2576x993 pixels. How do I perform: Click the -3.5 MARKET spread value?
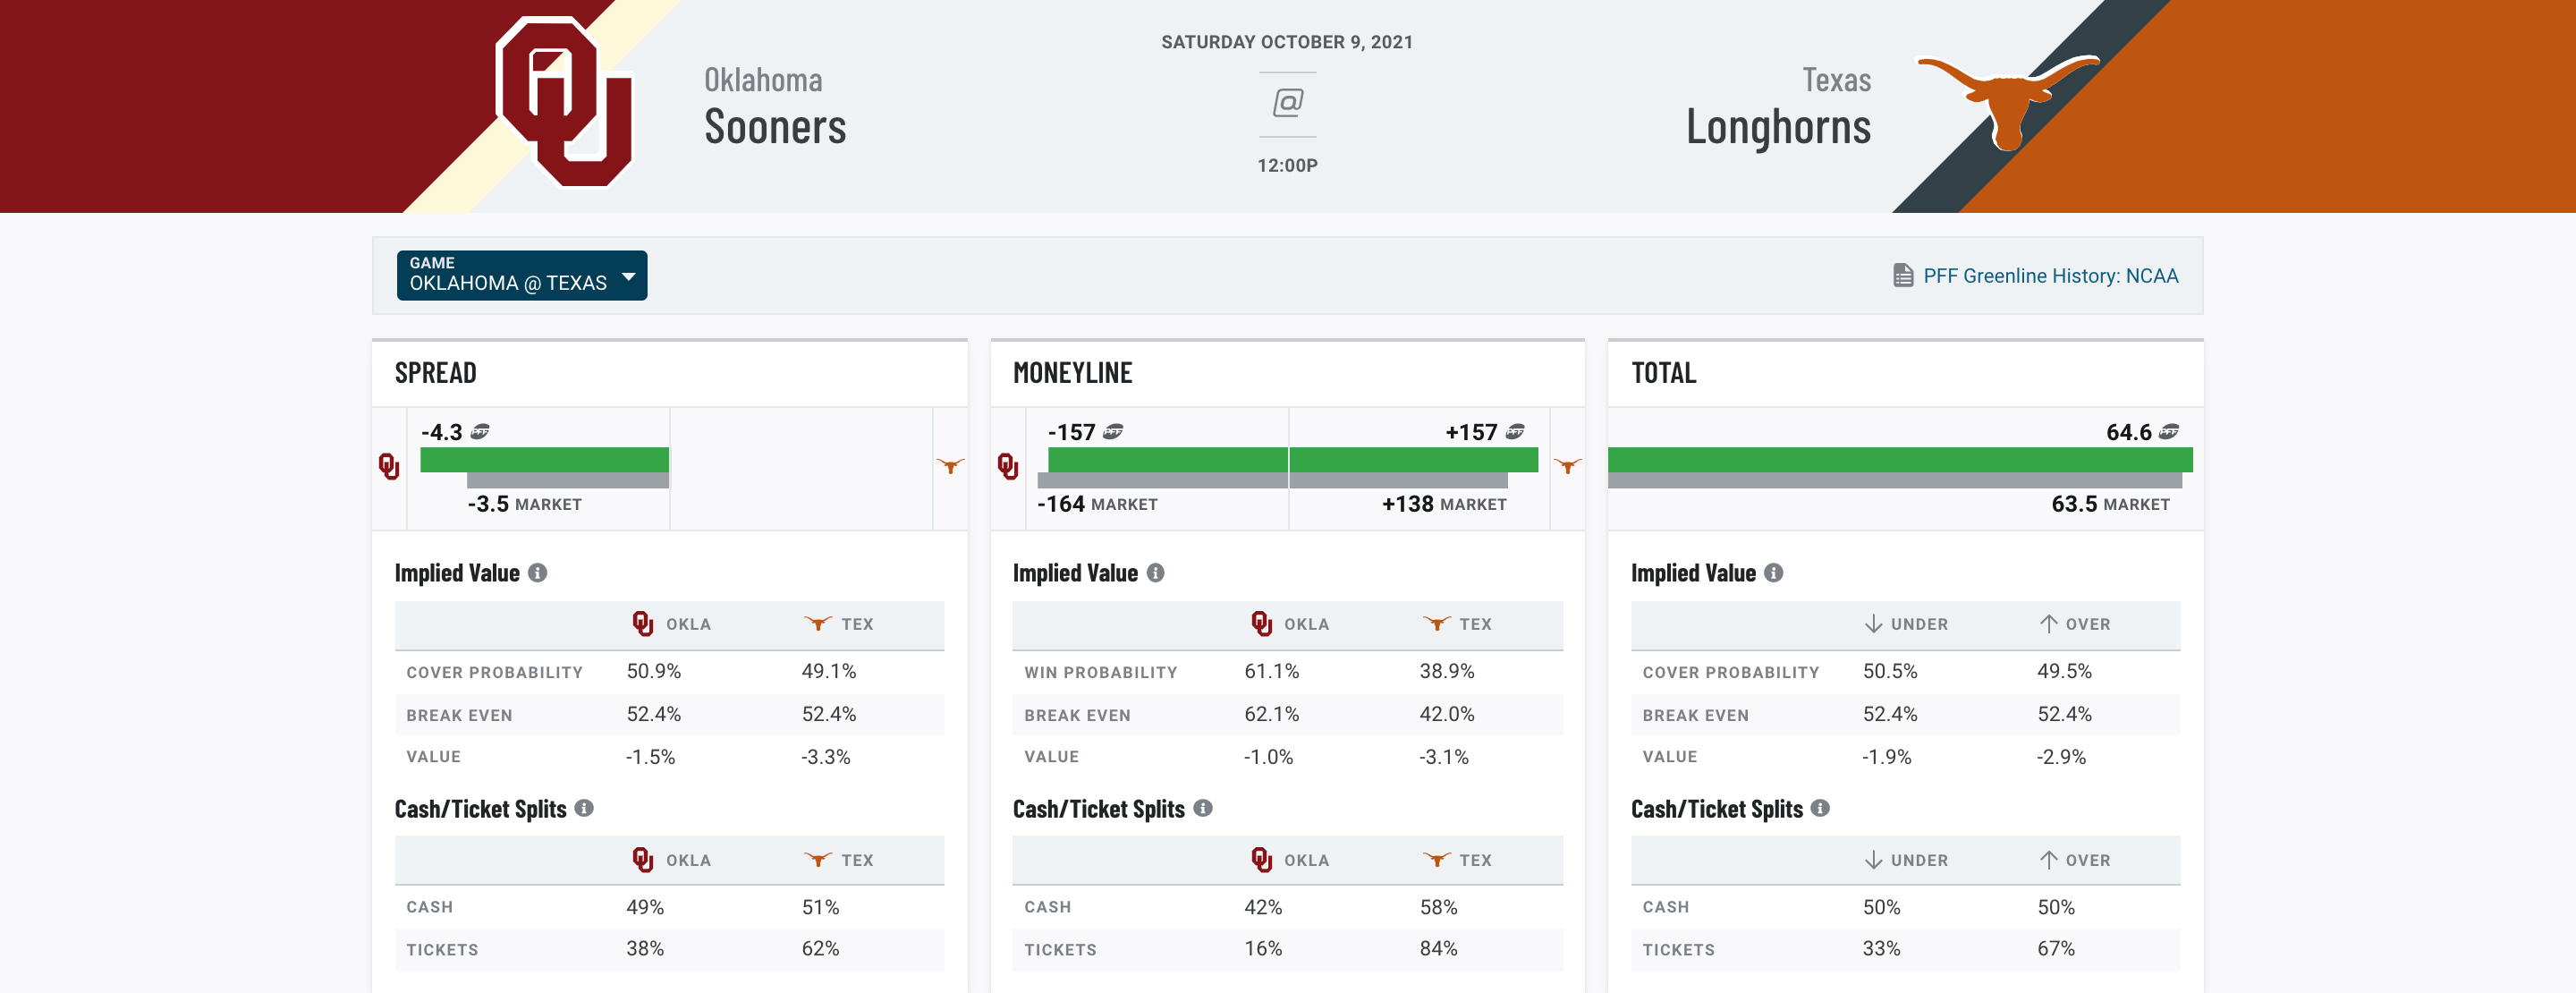coord(525,504)
